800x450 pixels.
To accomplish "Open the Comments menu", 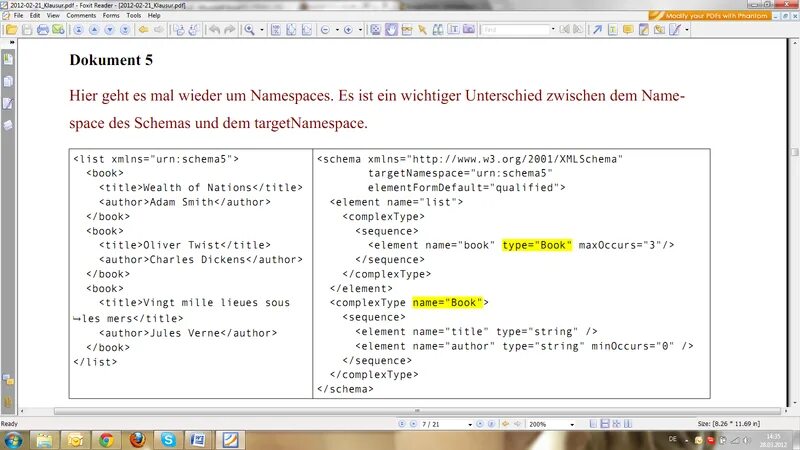I will pyautogui.click(x=81, y=16).
